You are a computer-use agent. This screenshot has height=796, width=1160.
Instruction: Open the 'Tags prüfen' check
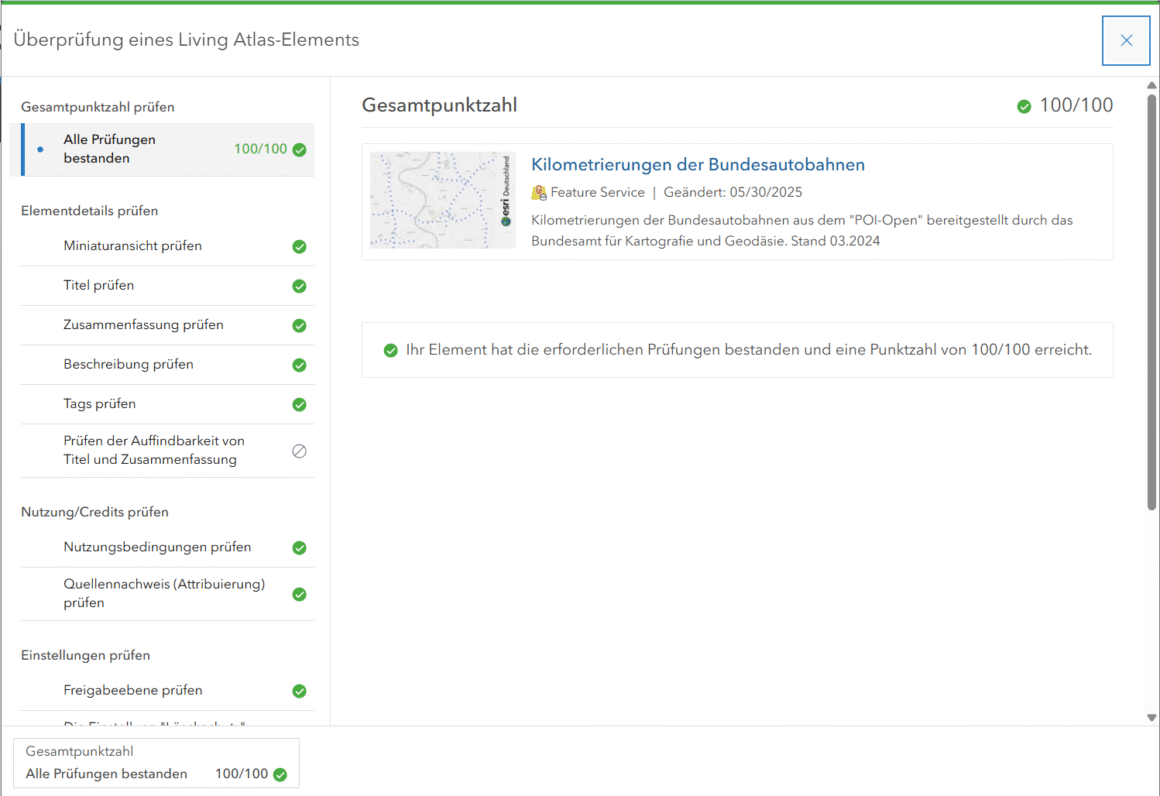click(168, 405)
